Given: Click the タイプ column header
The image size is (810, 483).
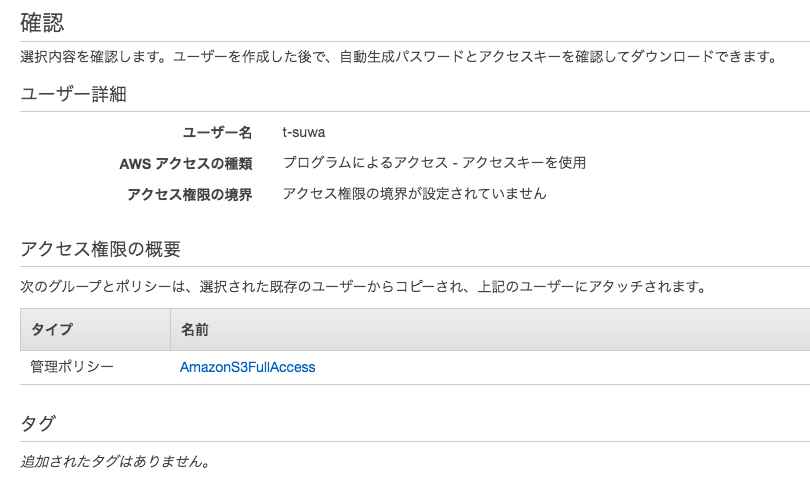Looking at the screenshot, I should point(51,329).
